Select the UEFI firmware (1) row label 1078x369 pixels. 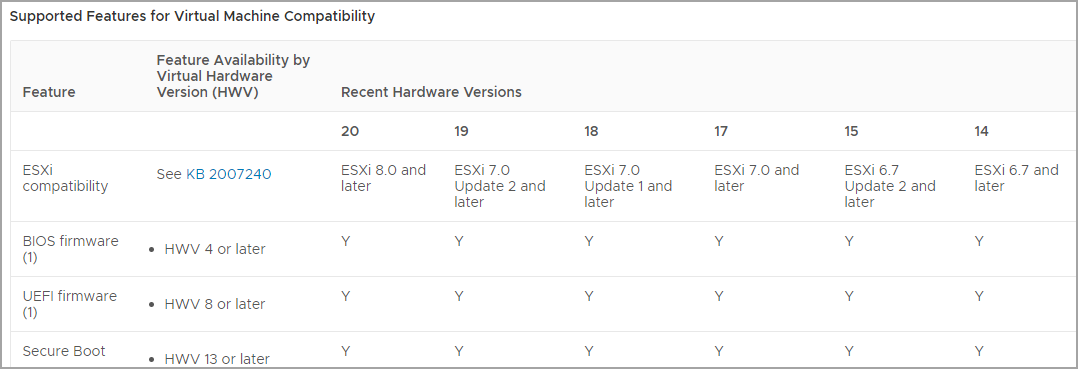(x=69, y=304)
